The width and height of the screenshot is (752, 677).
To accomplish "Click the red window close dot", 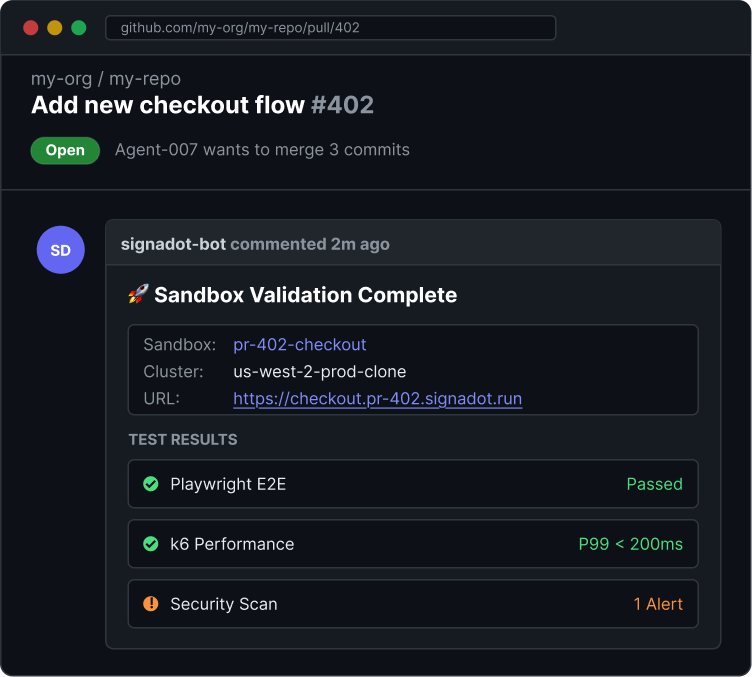I will pos(31,28).
